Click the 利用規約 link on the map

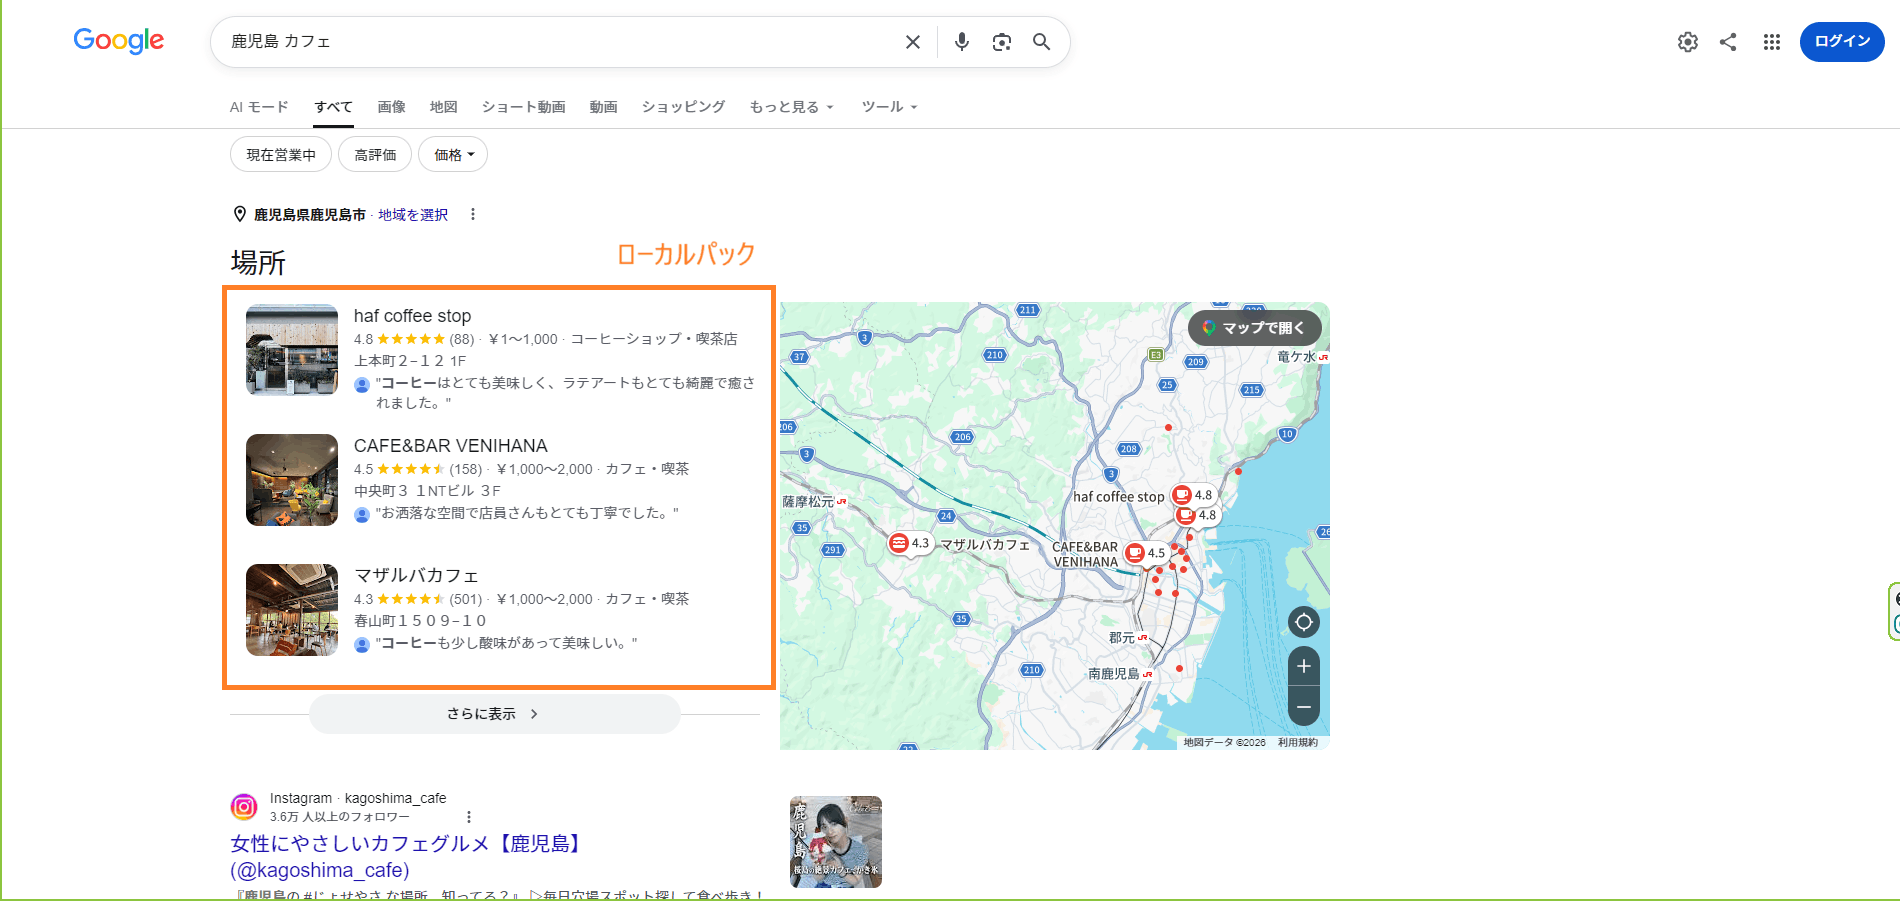1297,743
